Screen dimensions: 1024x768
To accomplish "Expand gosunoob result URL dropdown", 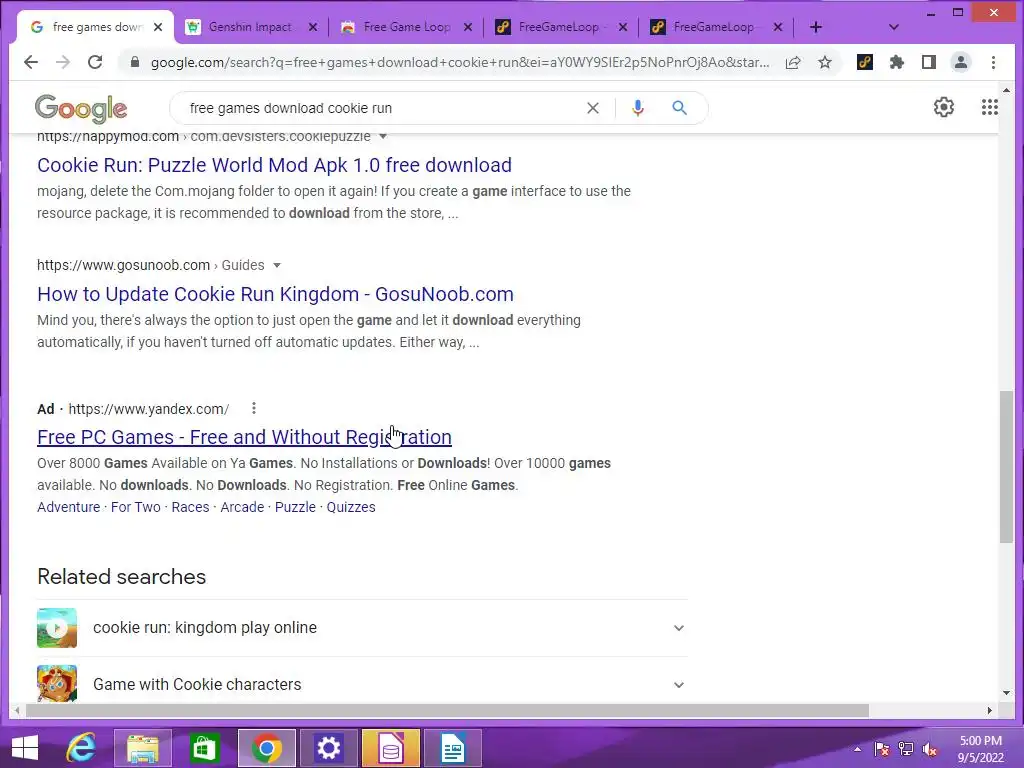I will coord(277,265).
